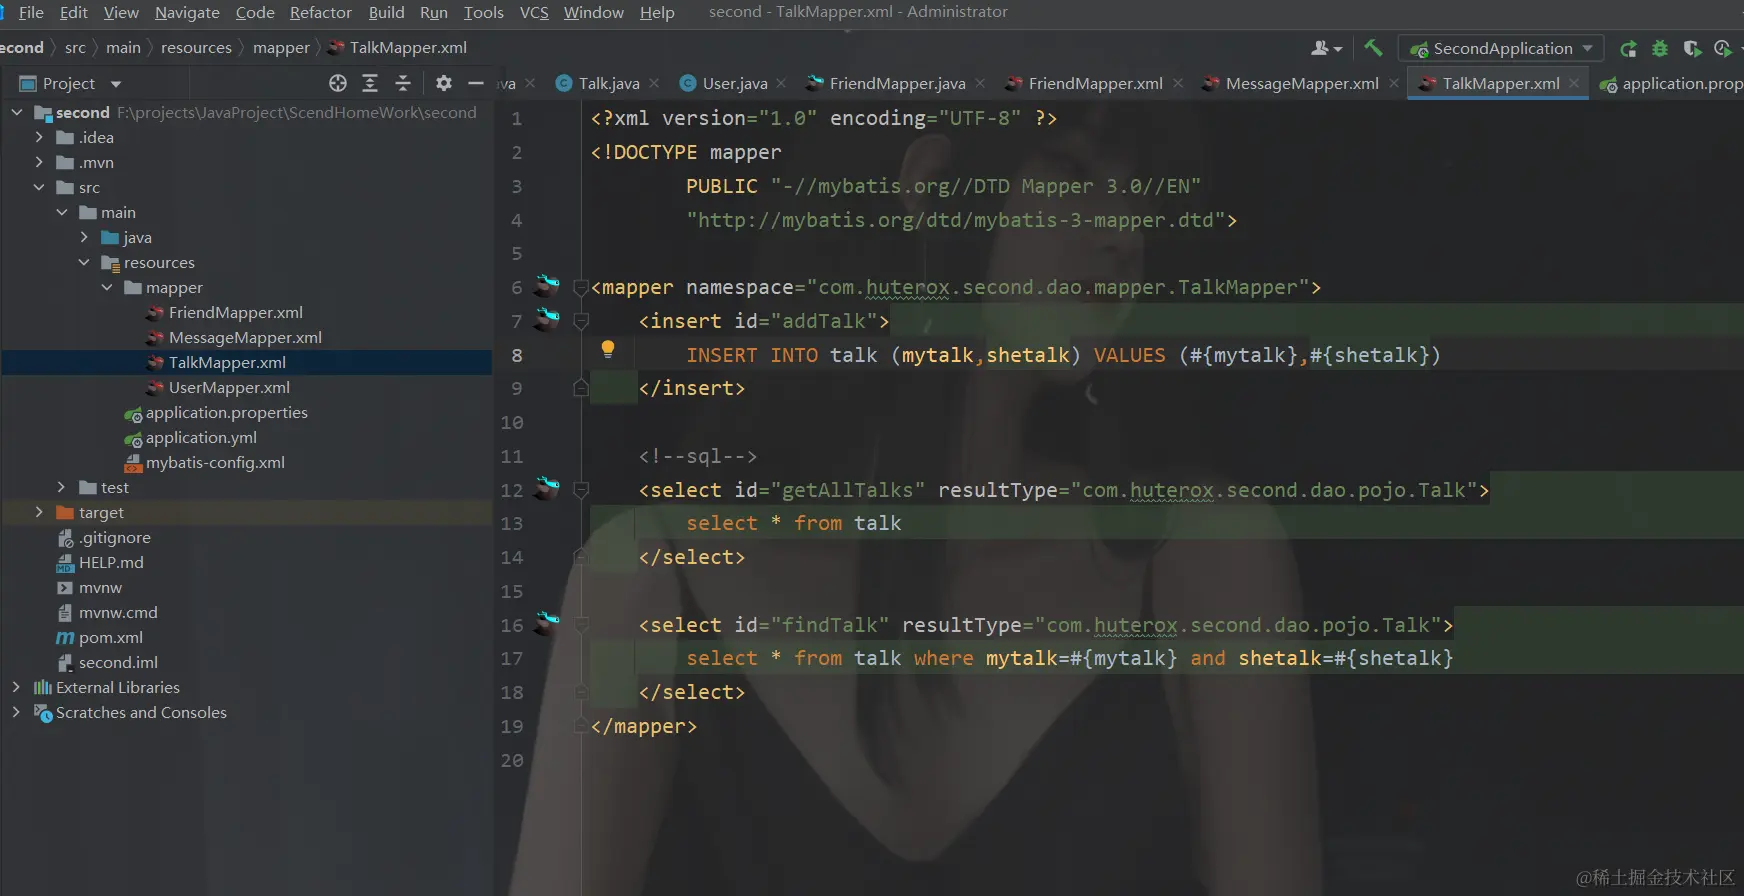Image resolution: width=1744 pixels, height=896 pixels.
Task: Click the resources breadcrumb in navigation bar
Action: (x=196, y=47)
